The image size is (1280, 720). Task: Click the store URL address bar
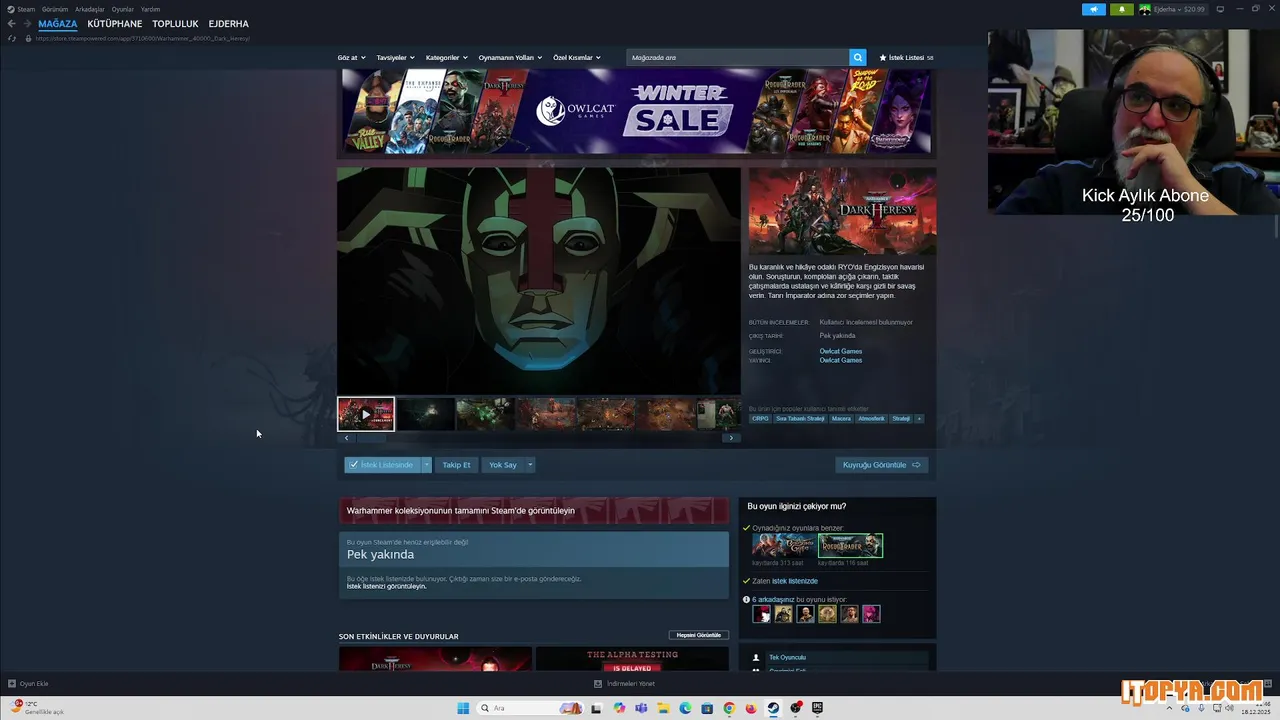(x=142, y=38)
